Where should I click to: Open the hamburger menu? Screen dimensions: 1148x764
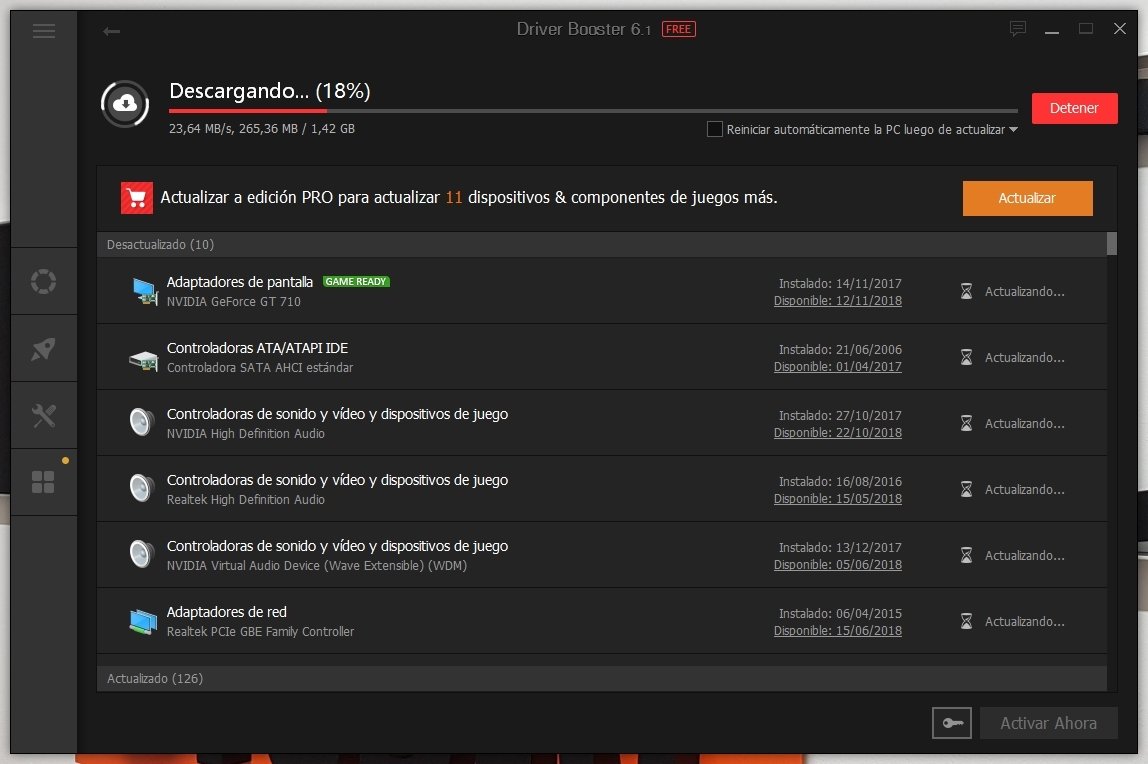(x=44, y=30)
